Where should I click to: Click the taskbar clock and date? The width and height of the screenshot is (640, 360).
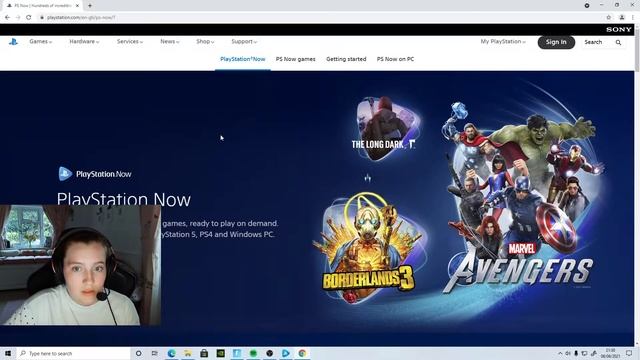(x=610, y=353)
